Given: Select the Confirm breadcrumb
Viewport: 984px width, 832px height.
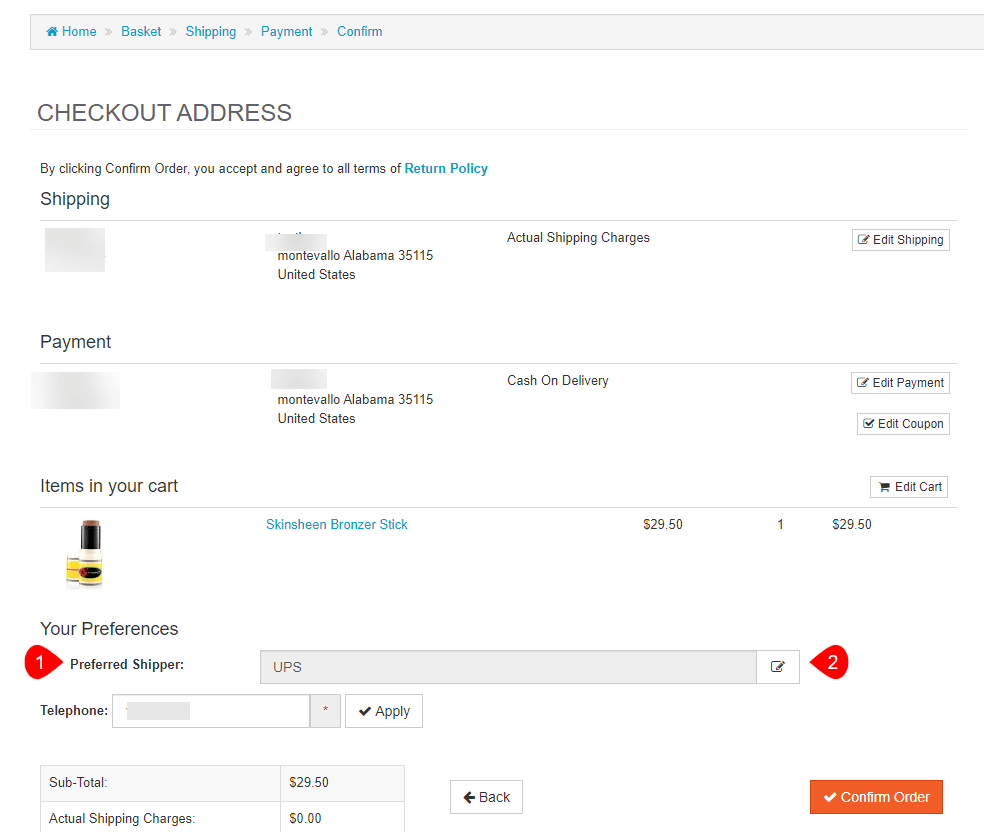Looking at the screenshot, I should (360, 32).
